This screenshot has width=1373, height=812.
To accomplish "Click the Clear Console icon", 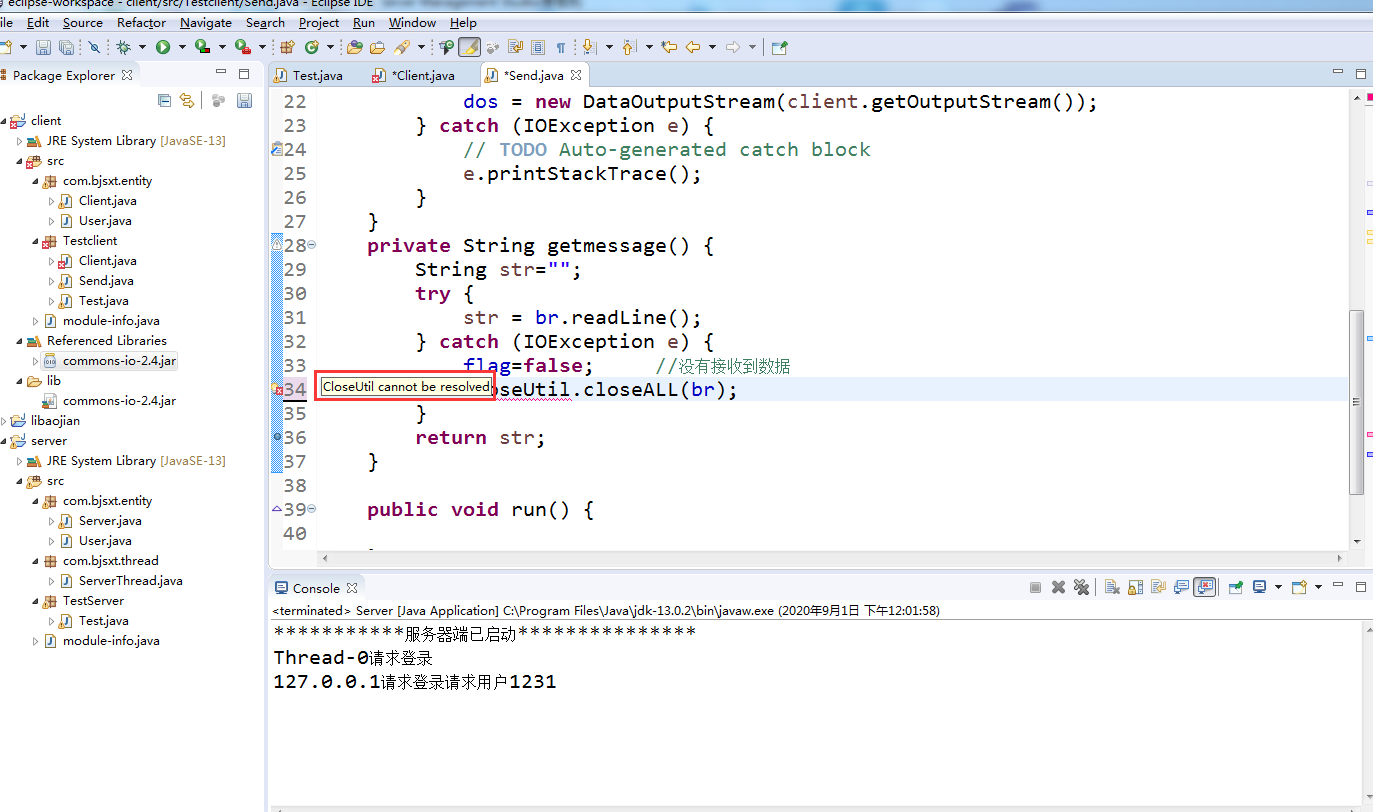I will (x=1112, y=588).
